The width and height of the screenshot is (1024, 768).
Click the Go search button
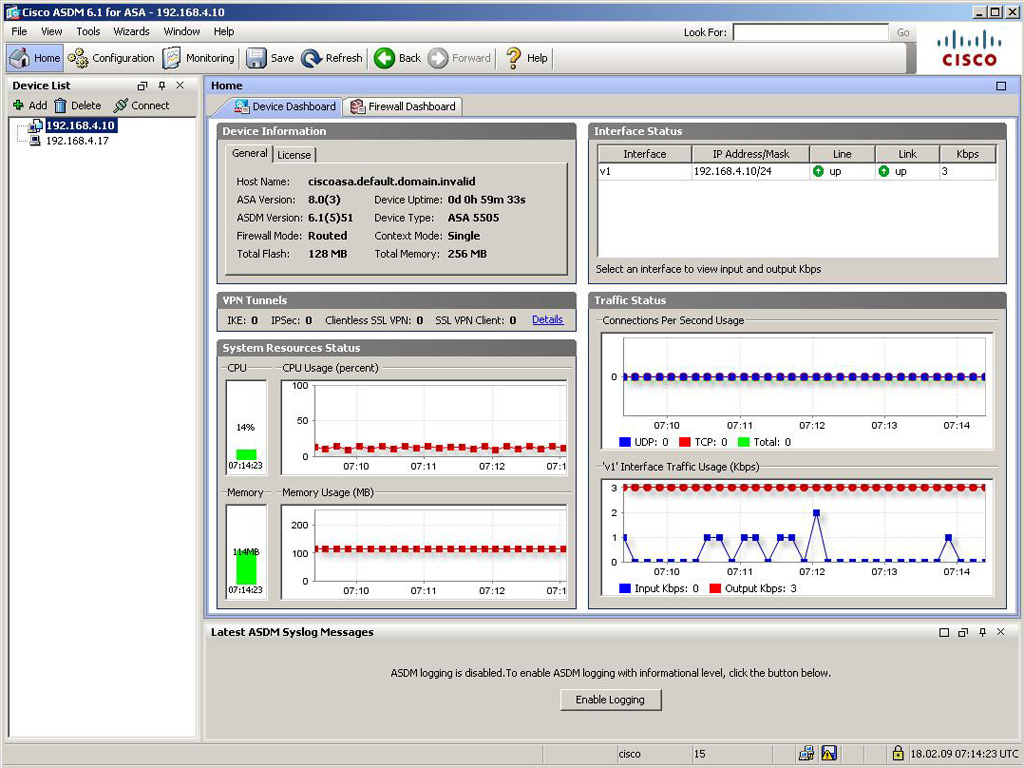(x=903, y=32)
